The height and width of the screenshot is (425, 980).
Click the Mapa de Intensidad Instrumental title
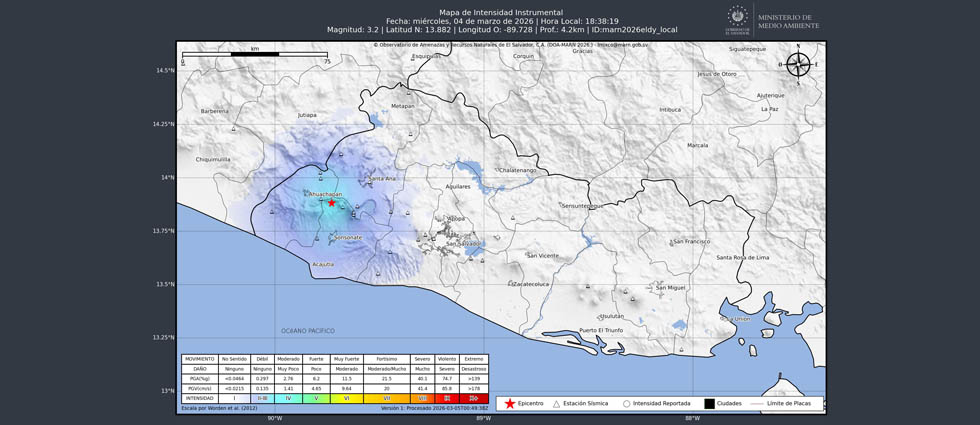click(x=501, y=12)
